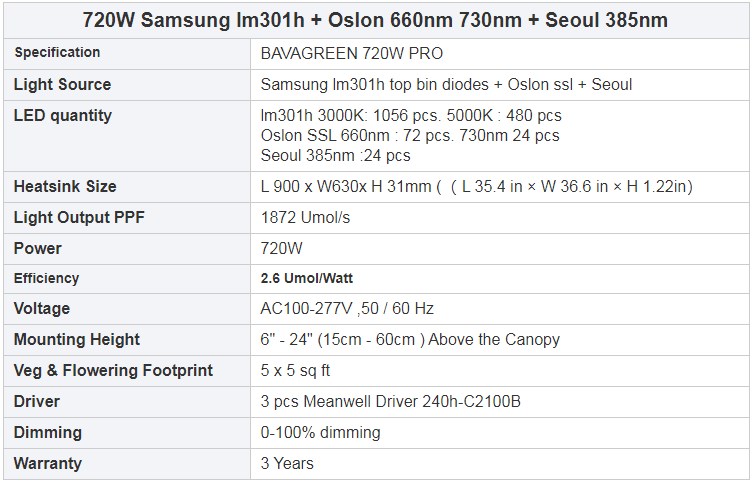The image size is (752, 481).
Task: Select the 0-100% dimming value
Action: 320,432
